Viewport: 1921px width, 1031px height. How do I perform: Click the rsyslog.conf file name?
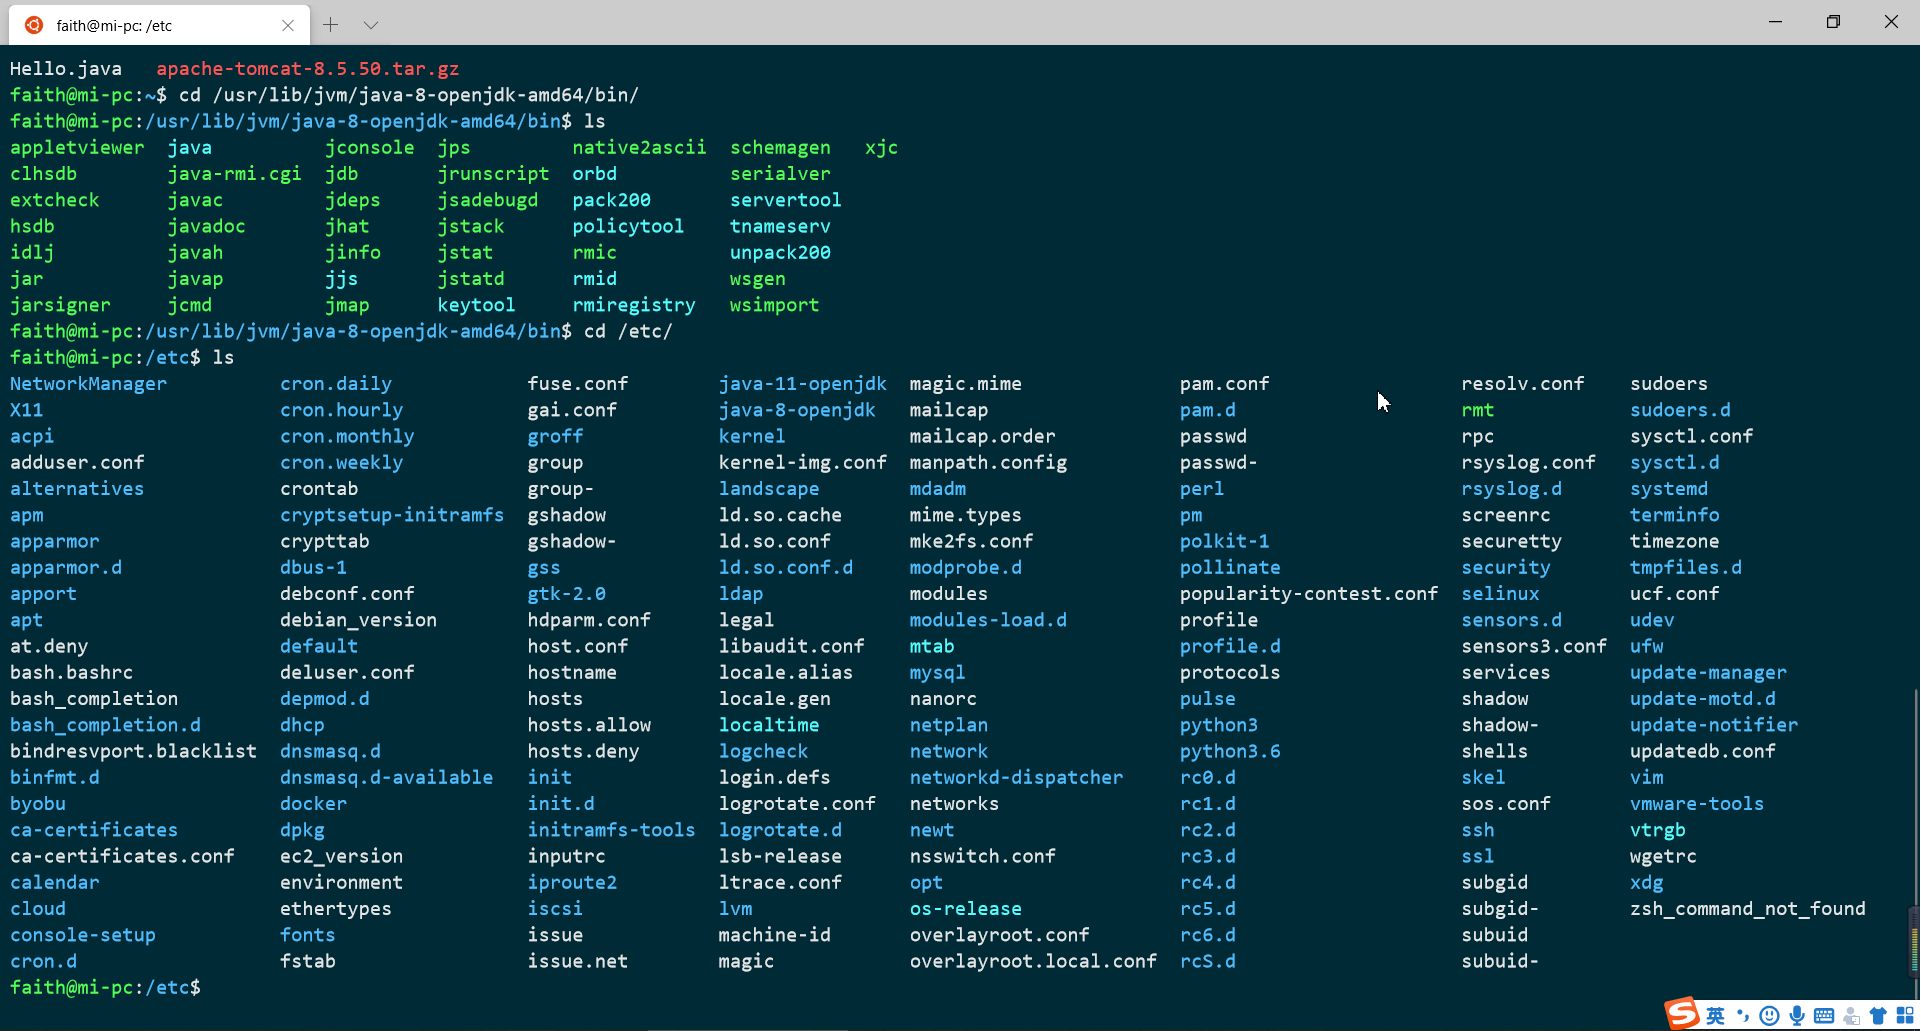pyautogui.click(x=1528, y=463)
